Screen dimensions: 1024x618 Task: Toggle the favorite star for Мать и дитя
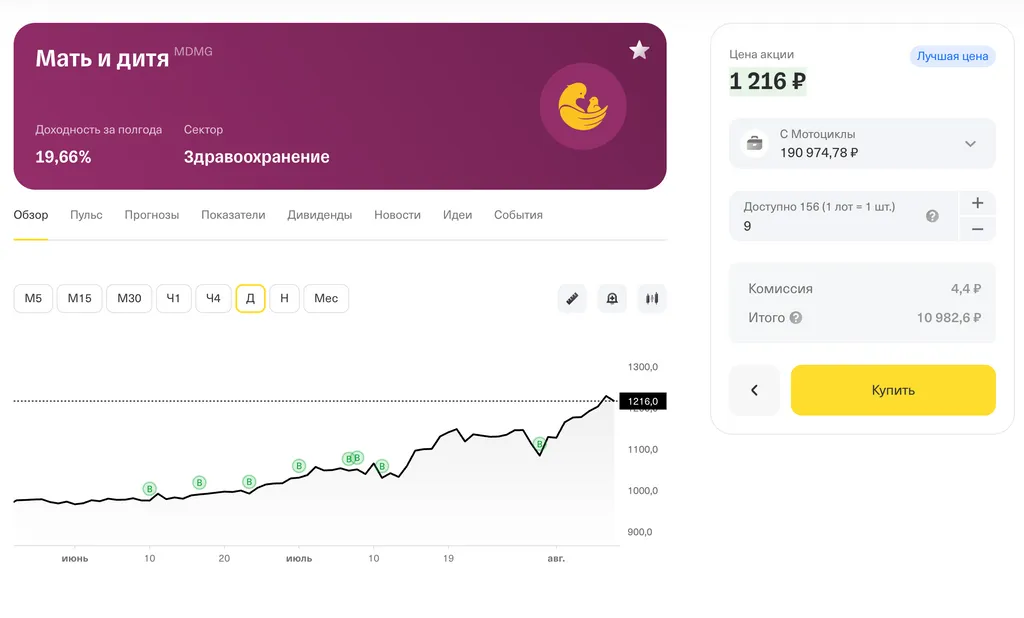tap(639, 50)
